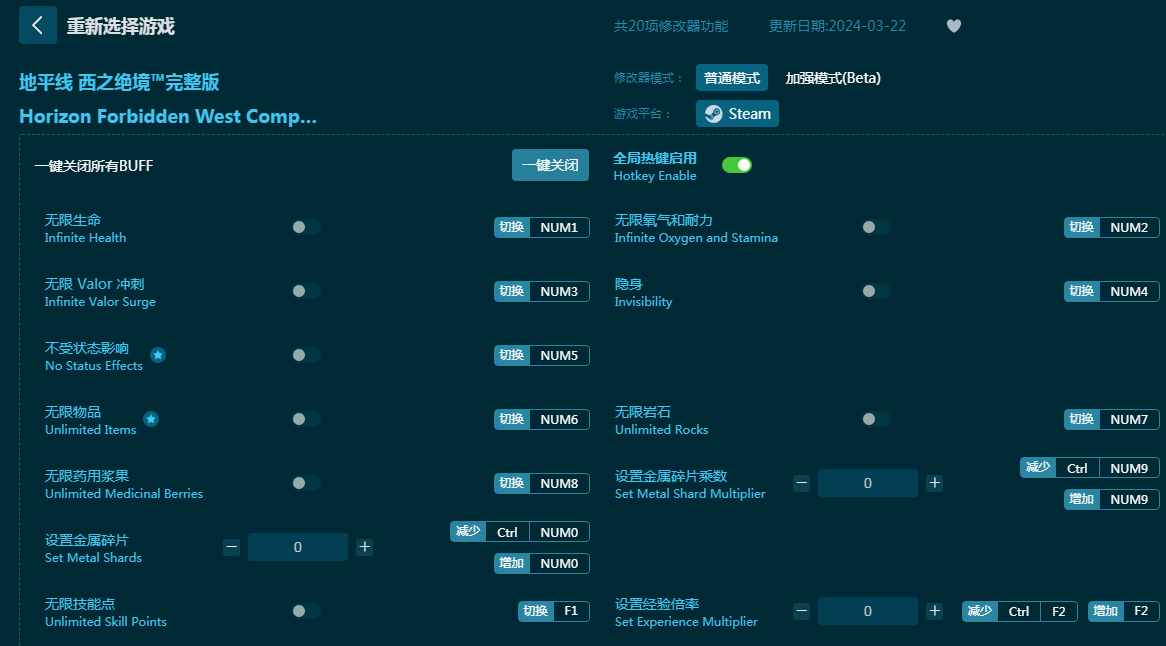
Task: Click NUM3 hotkey for Valor Surge
Action: [x=541, y=291]
